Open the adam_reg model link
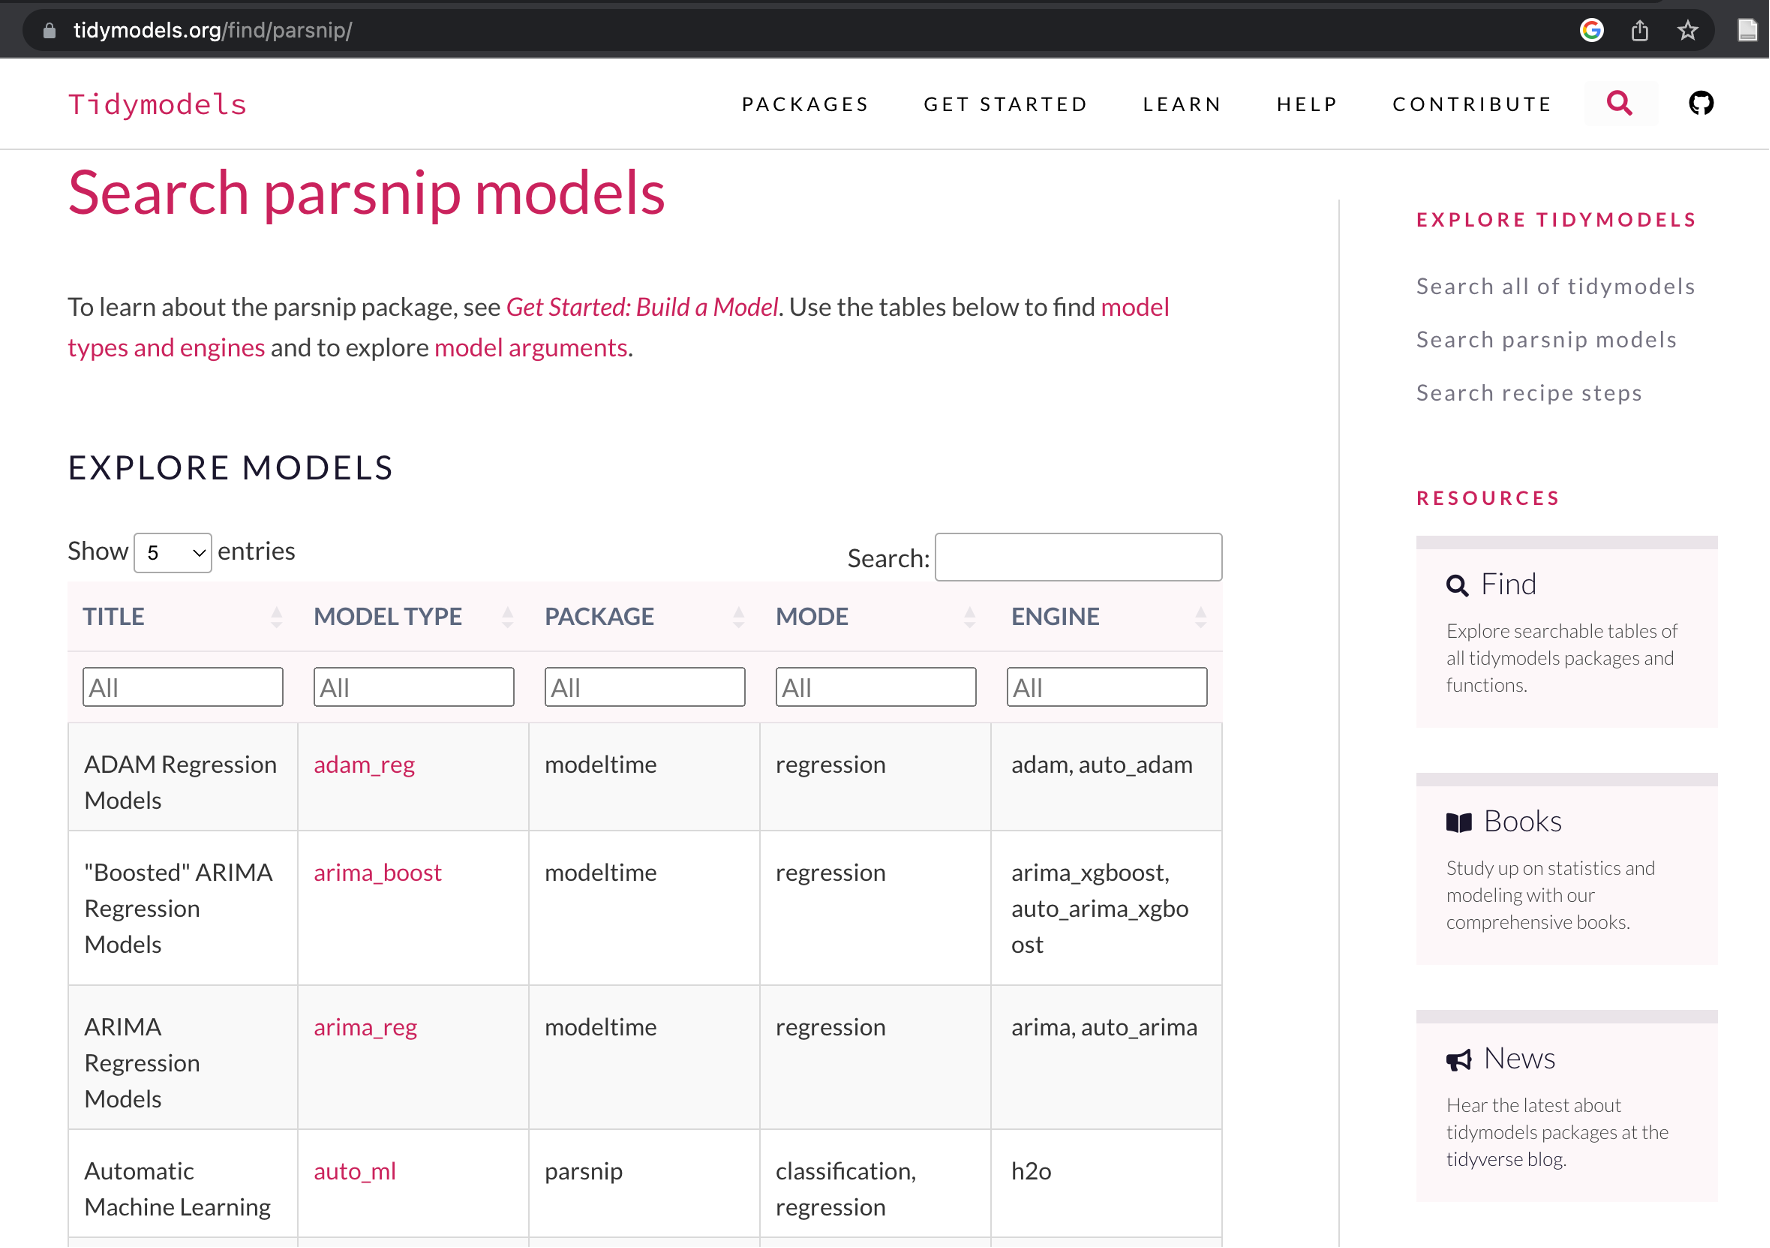The image size is (1770, 1248). click(364, 765)
